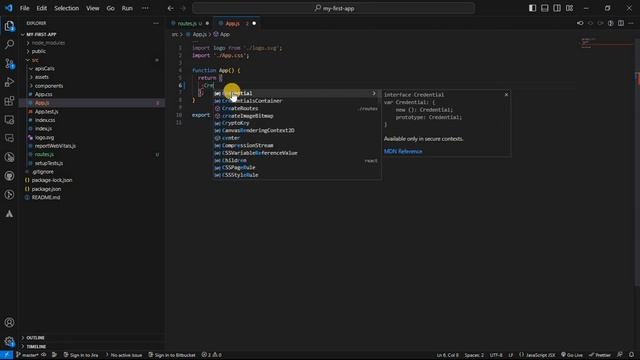
Task: Toggle the secondary side bar layout icon
Action: coord(557,8)
